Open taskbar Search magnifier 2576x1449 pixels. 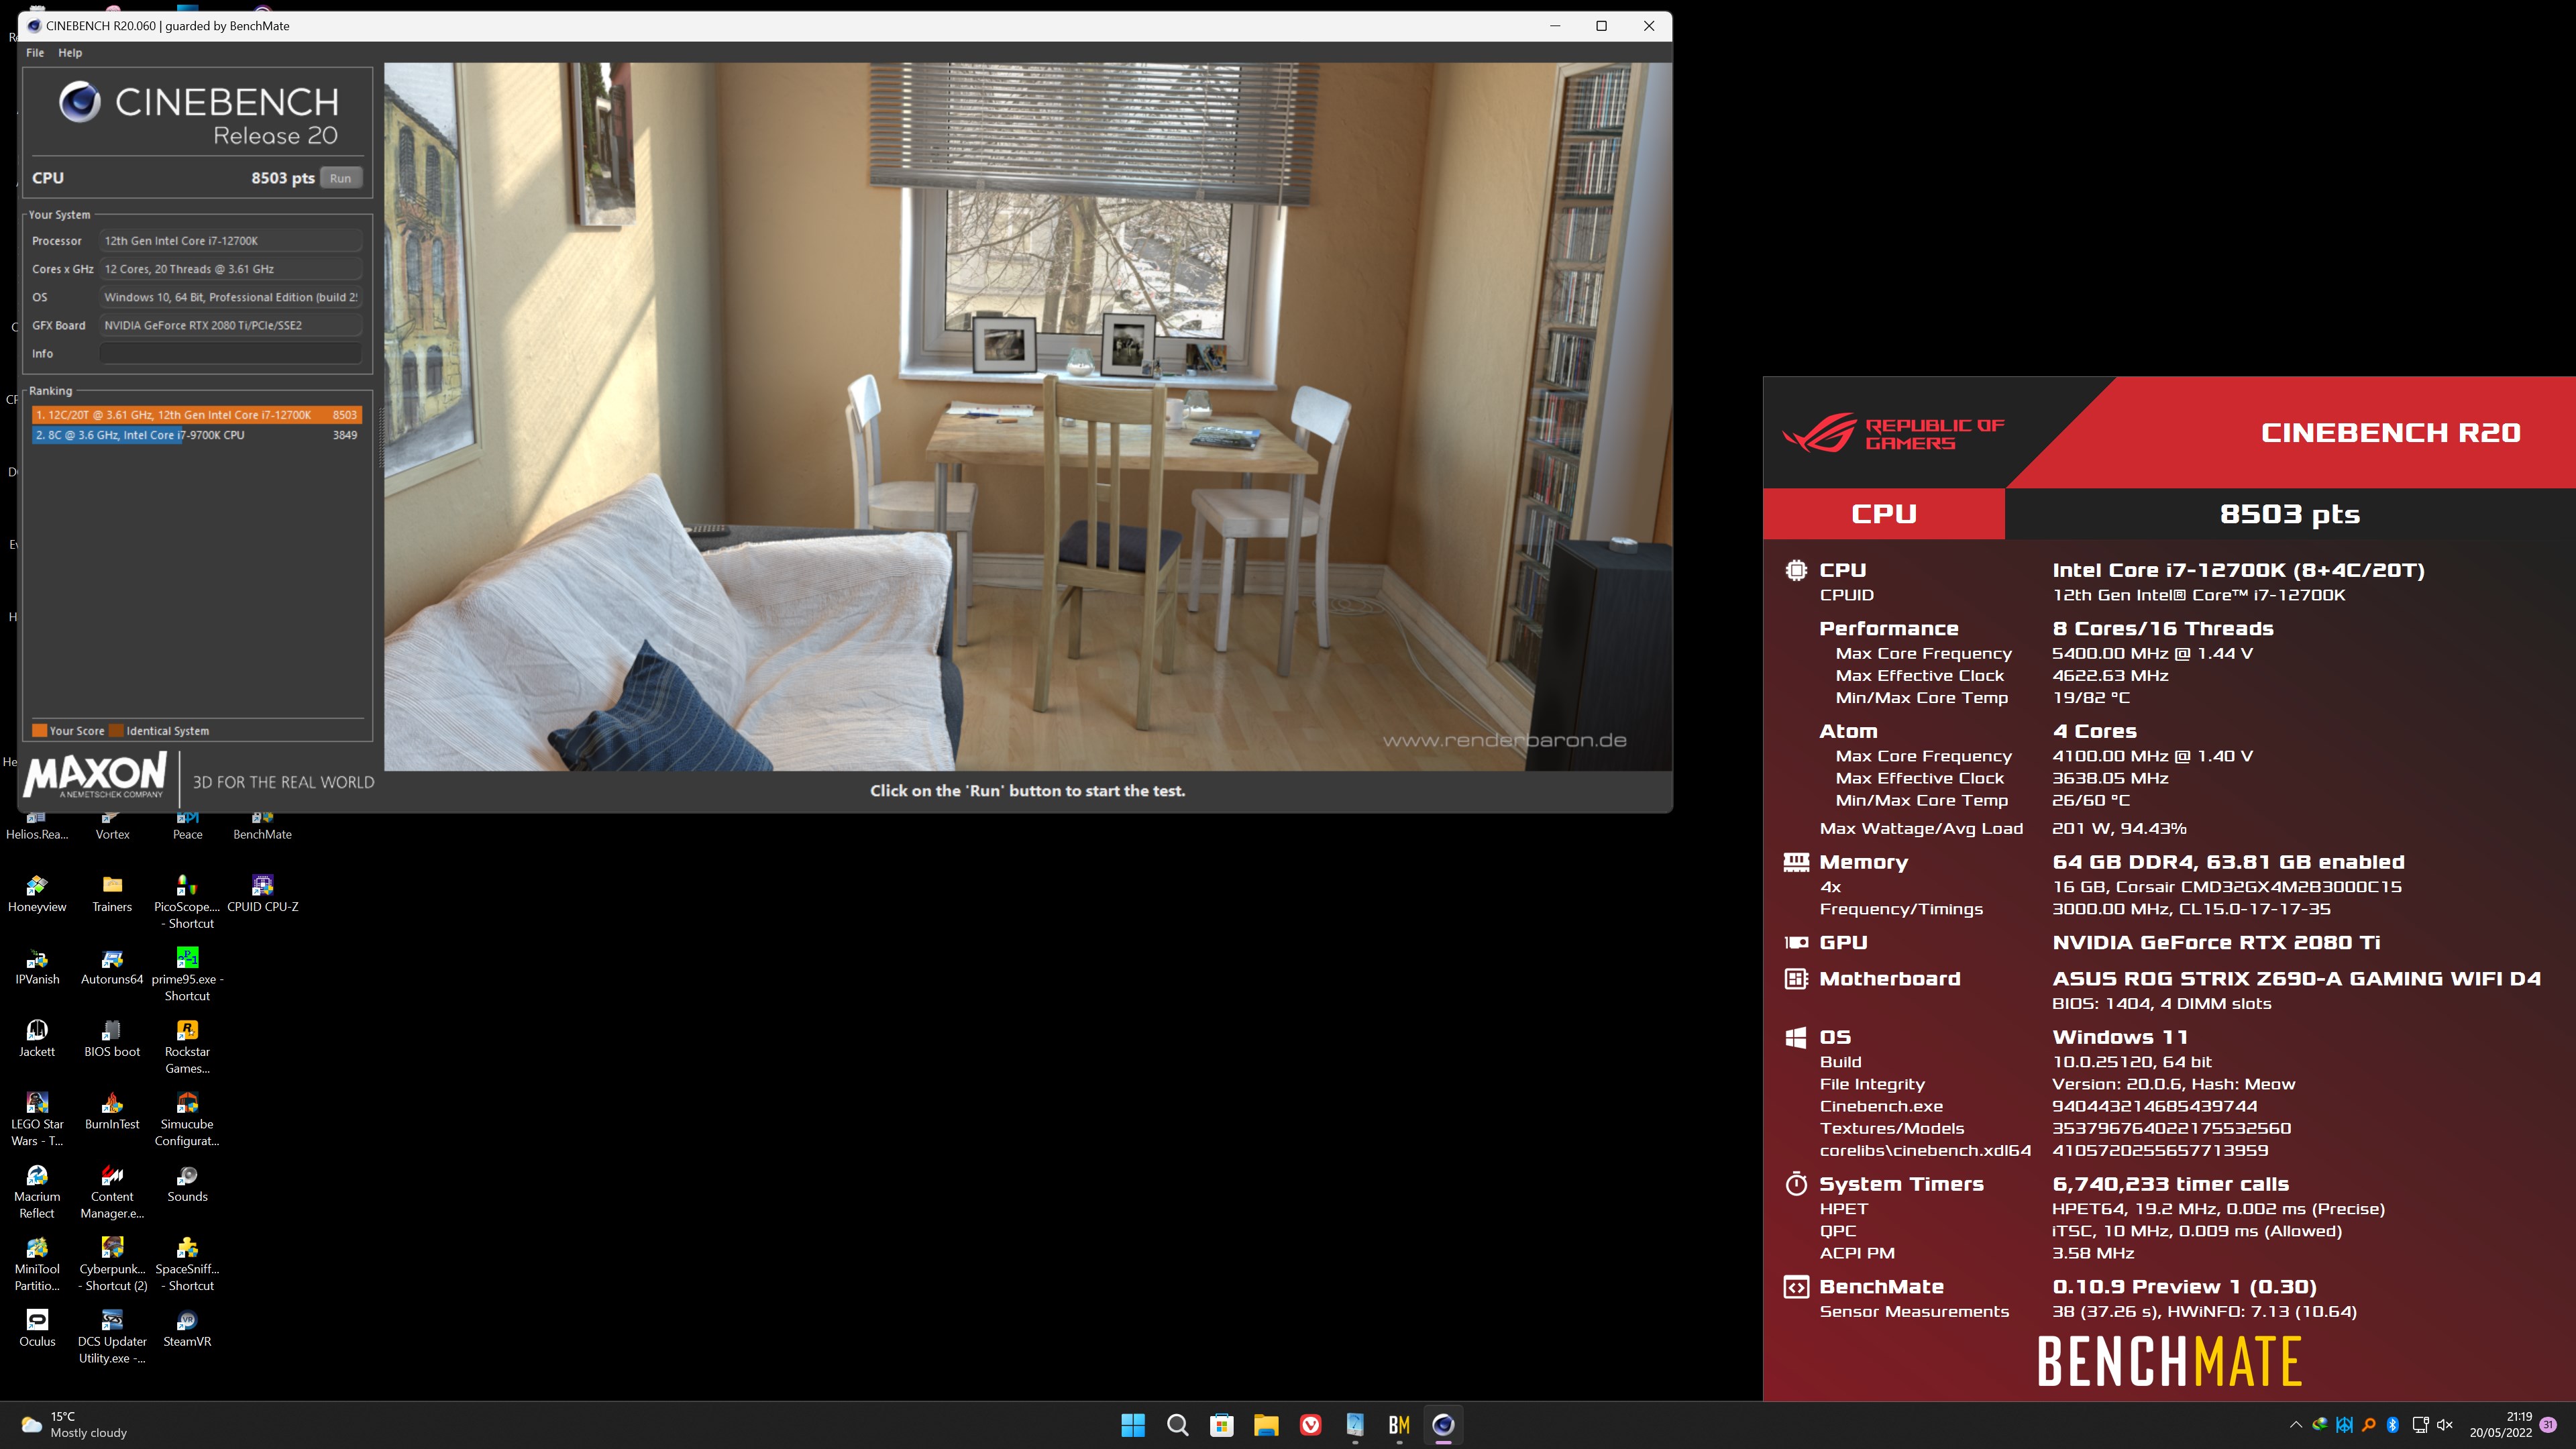pyautogui.click(x=1177, y=1425)
